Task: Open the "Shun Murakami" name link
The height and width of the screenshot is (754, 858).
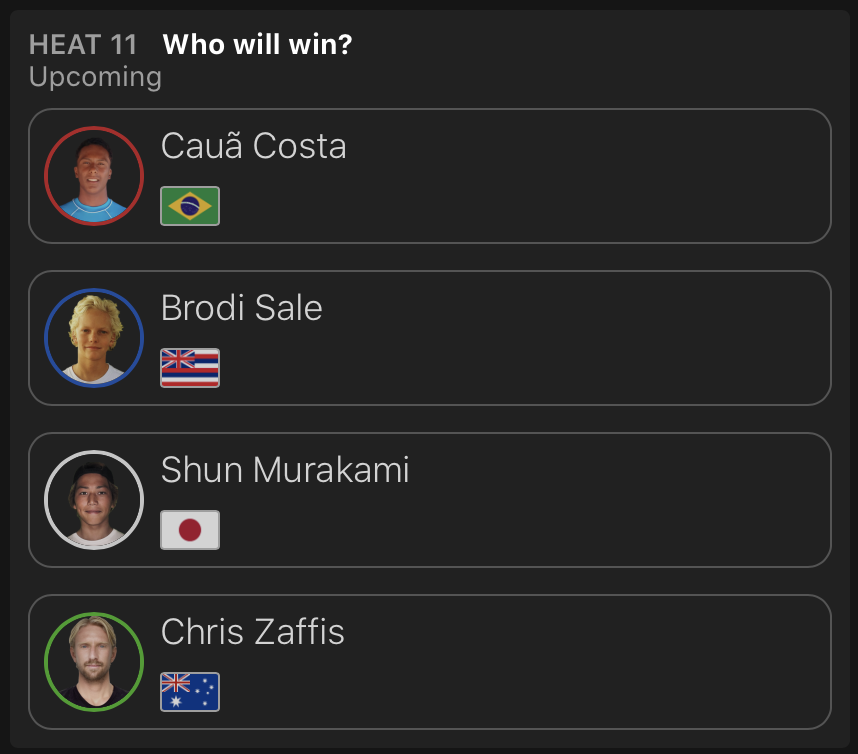Action: pos(285,470)
